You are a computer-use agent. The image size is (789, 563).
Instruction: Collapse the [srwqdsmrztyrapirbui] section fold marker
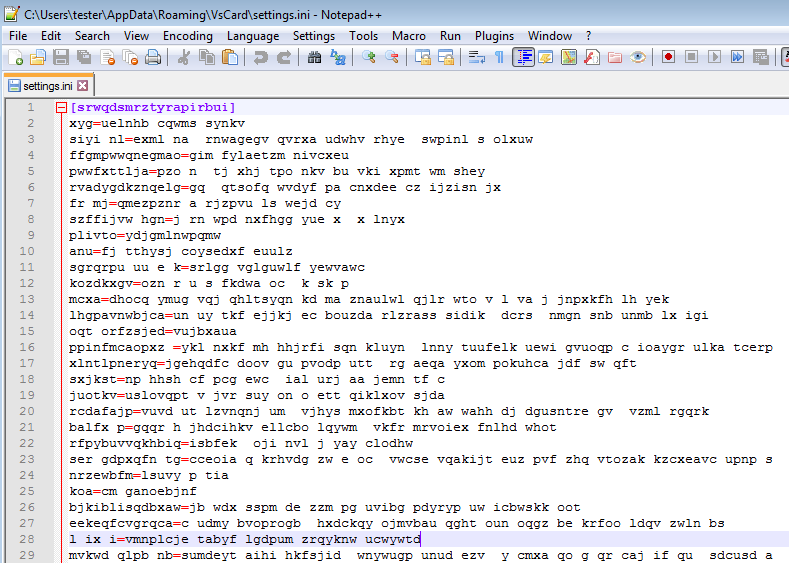61,107
